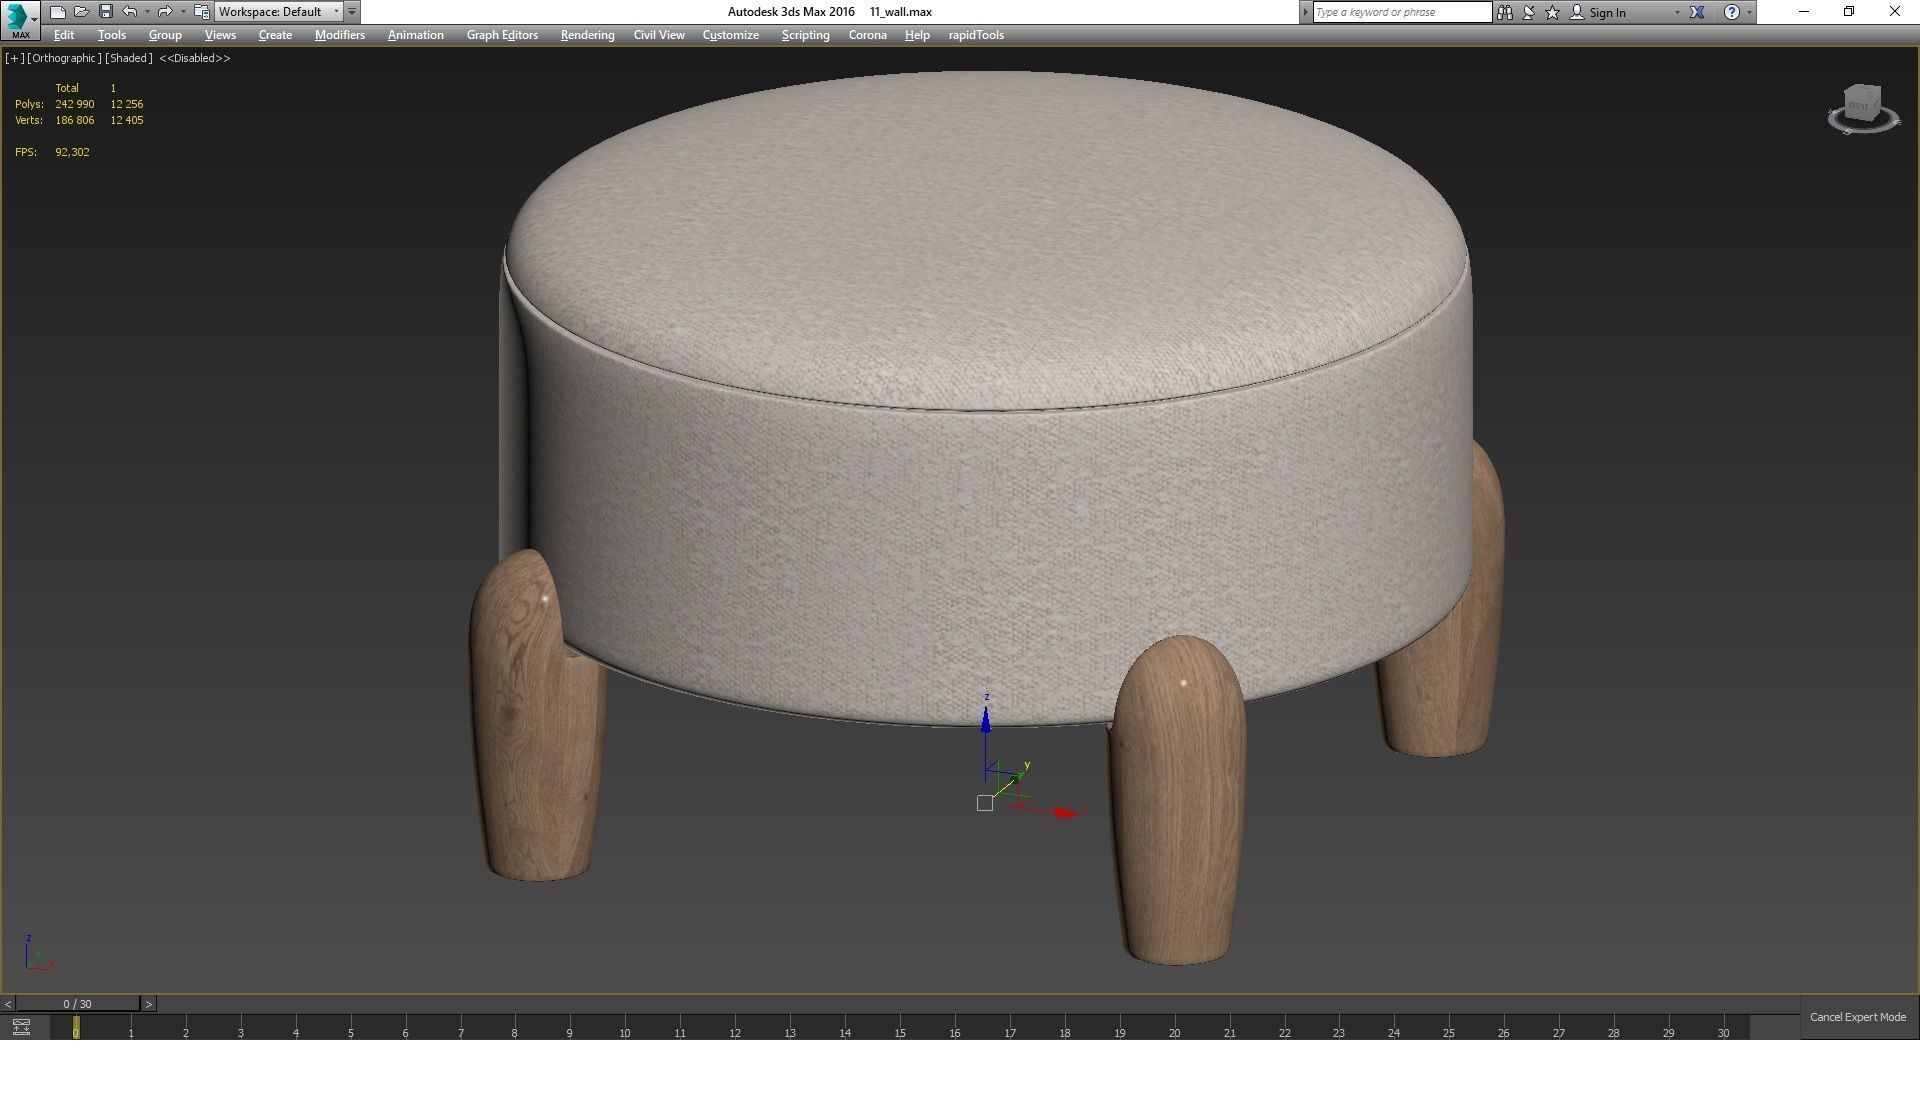Screen dimensions: 1920x1116
Task: Expand the redo history dropdown arrow
Action: pyautogui.click(x=183, y=12)
